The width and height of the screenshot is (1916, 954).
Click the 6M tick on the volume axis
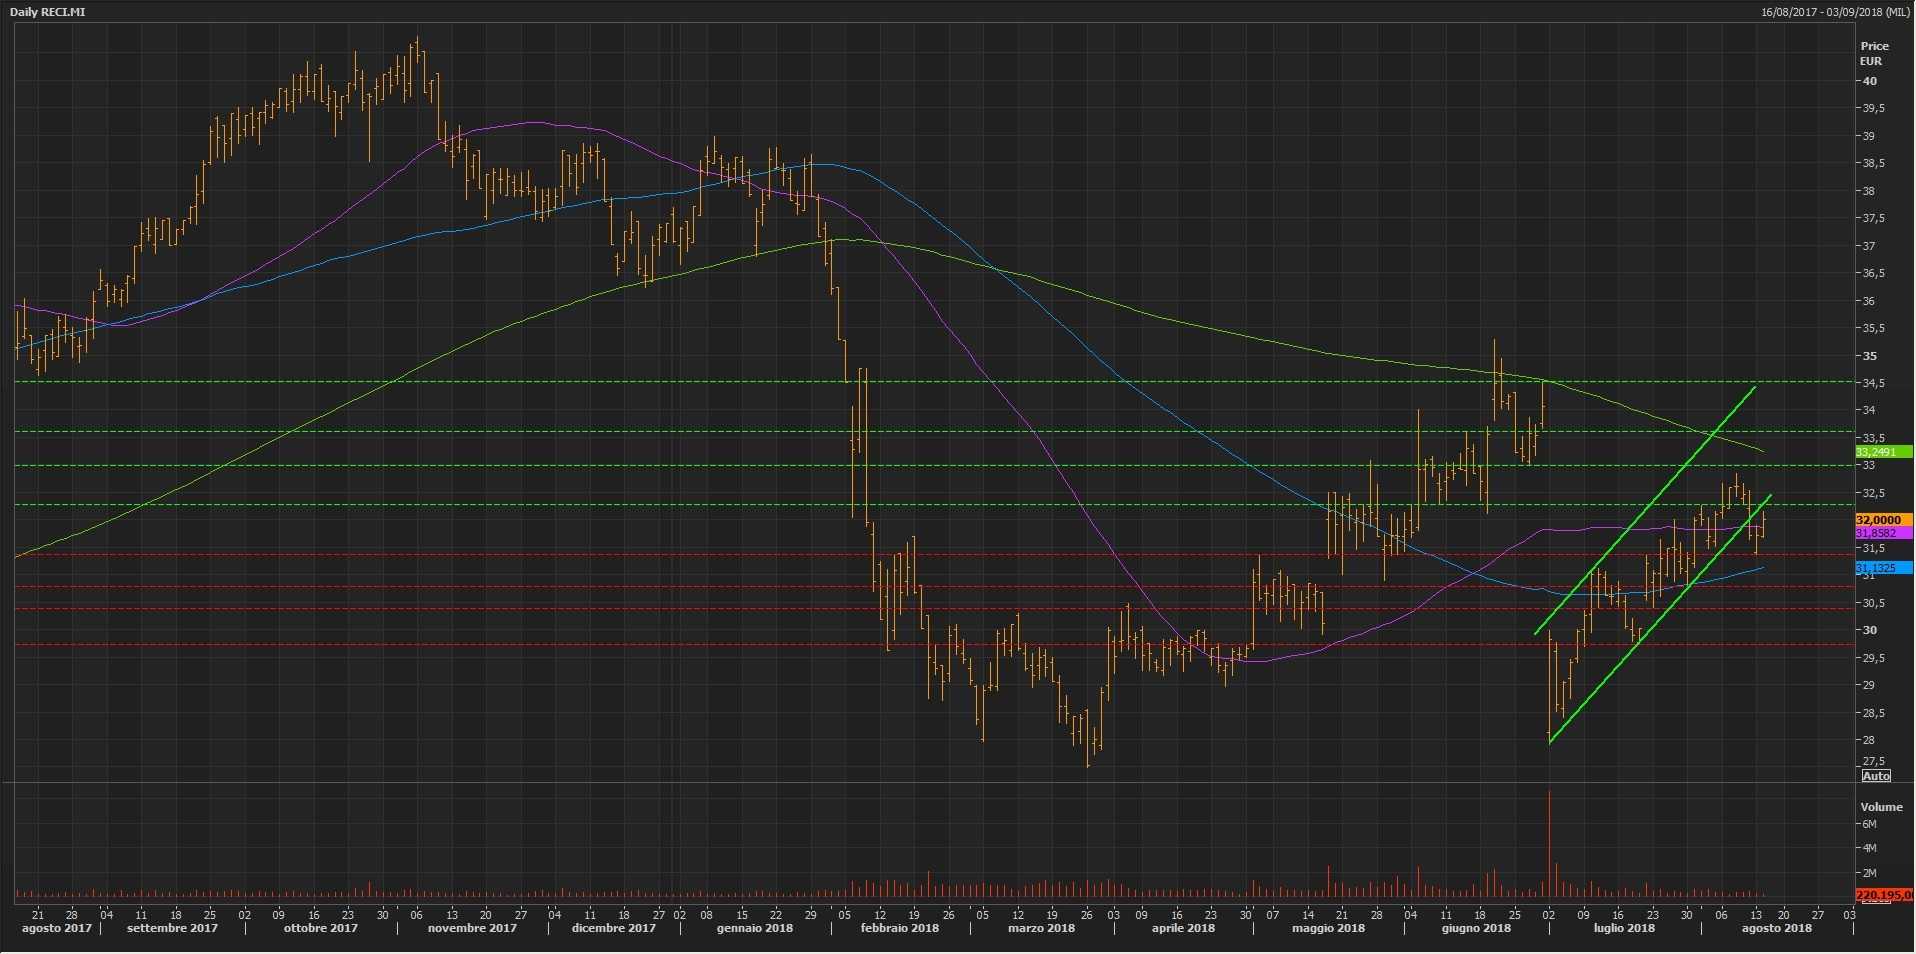point(1869,824)
